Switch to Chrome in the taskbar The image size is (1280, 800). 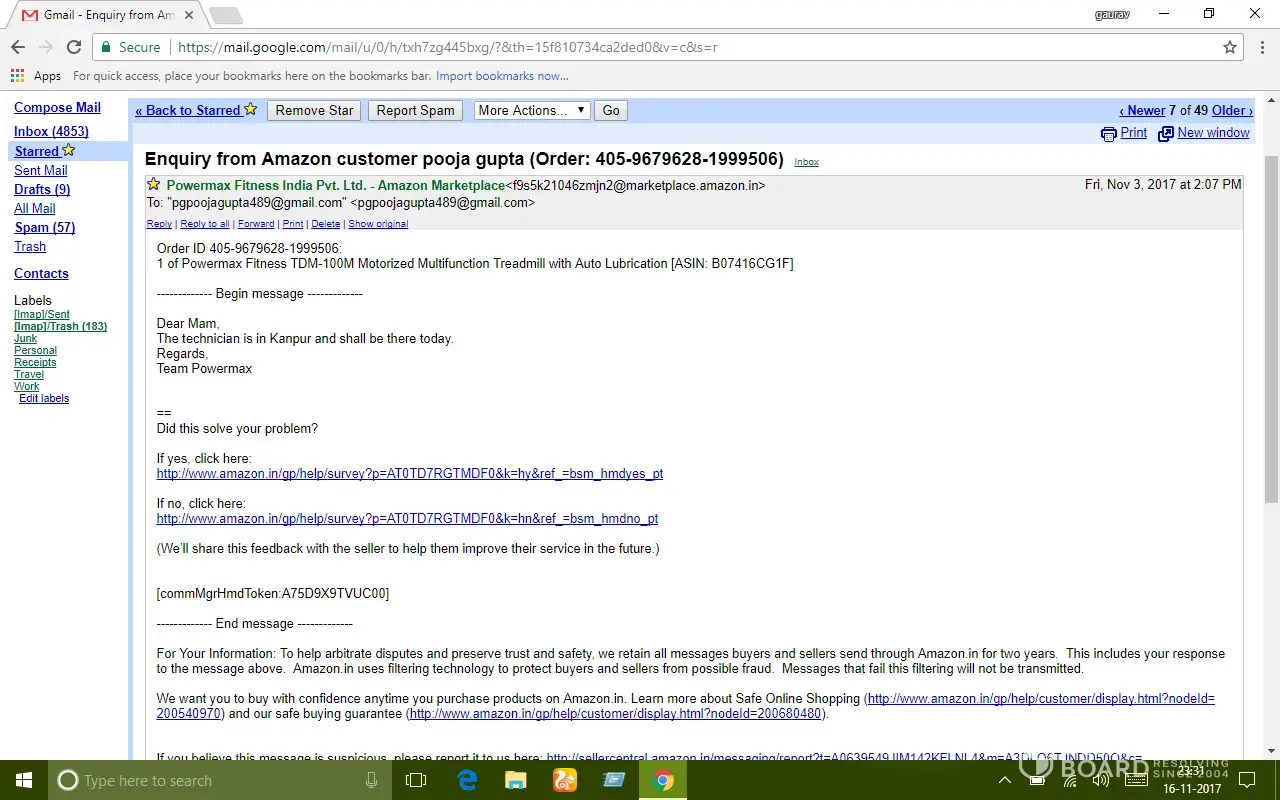click(x=663, y=780)
